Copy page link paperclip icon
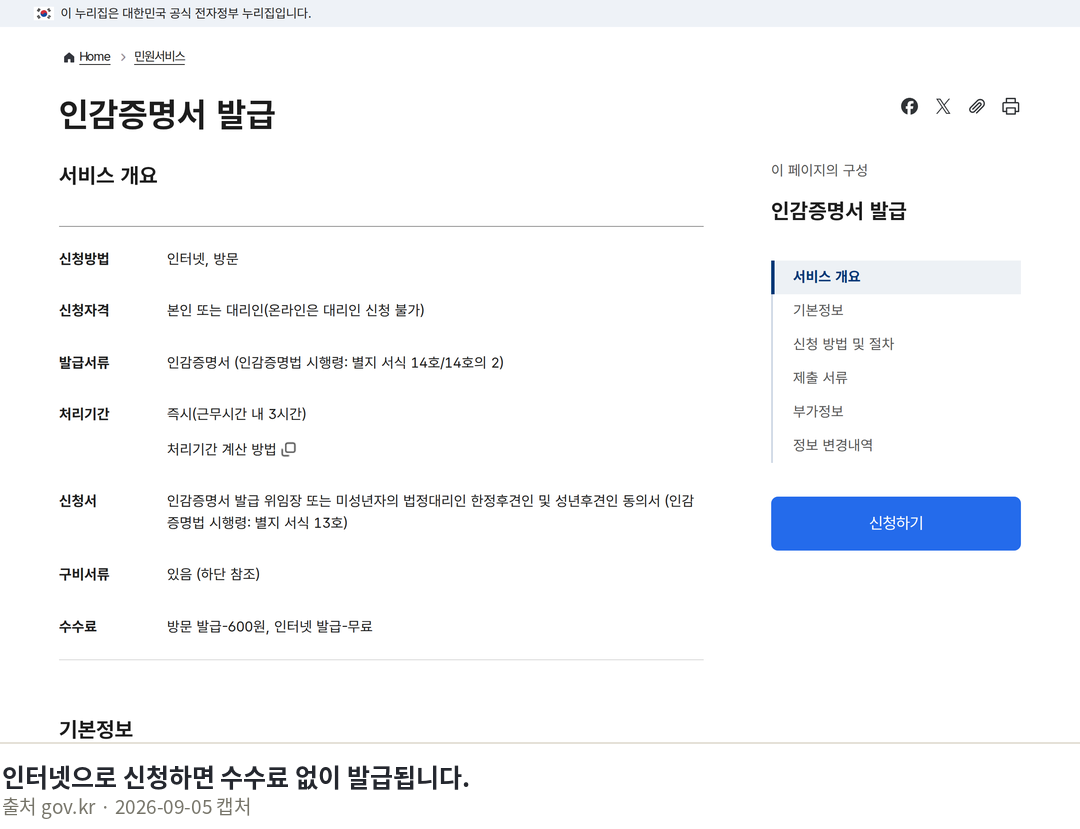This screenshot has height=829, width=1080. pos(977,106)
